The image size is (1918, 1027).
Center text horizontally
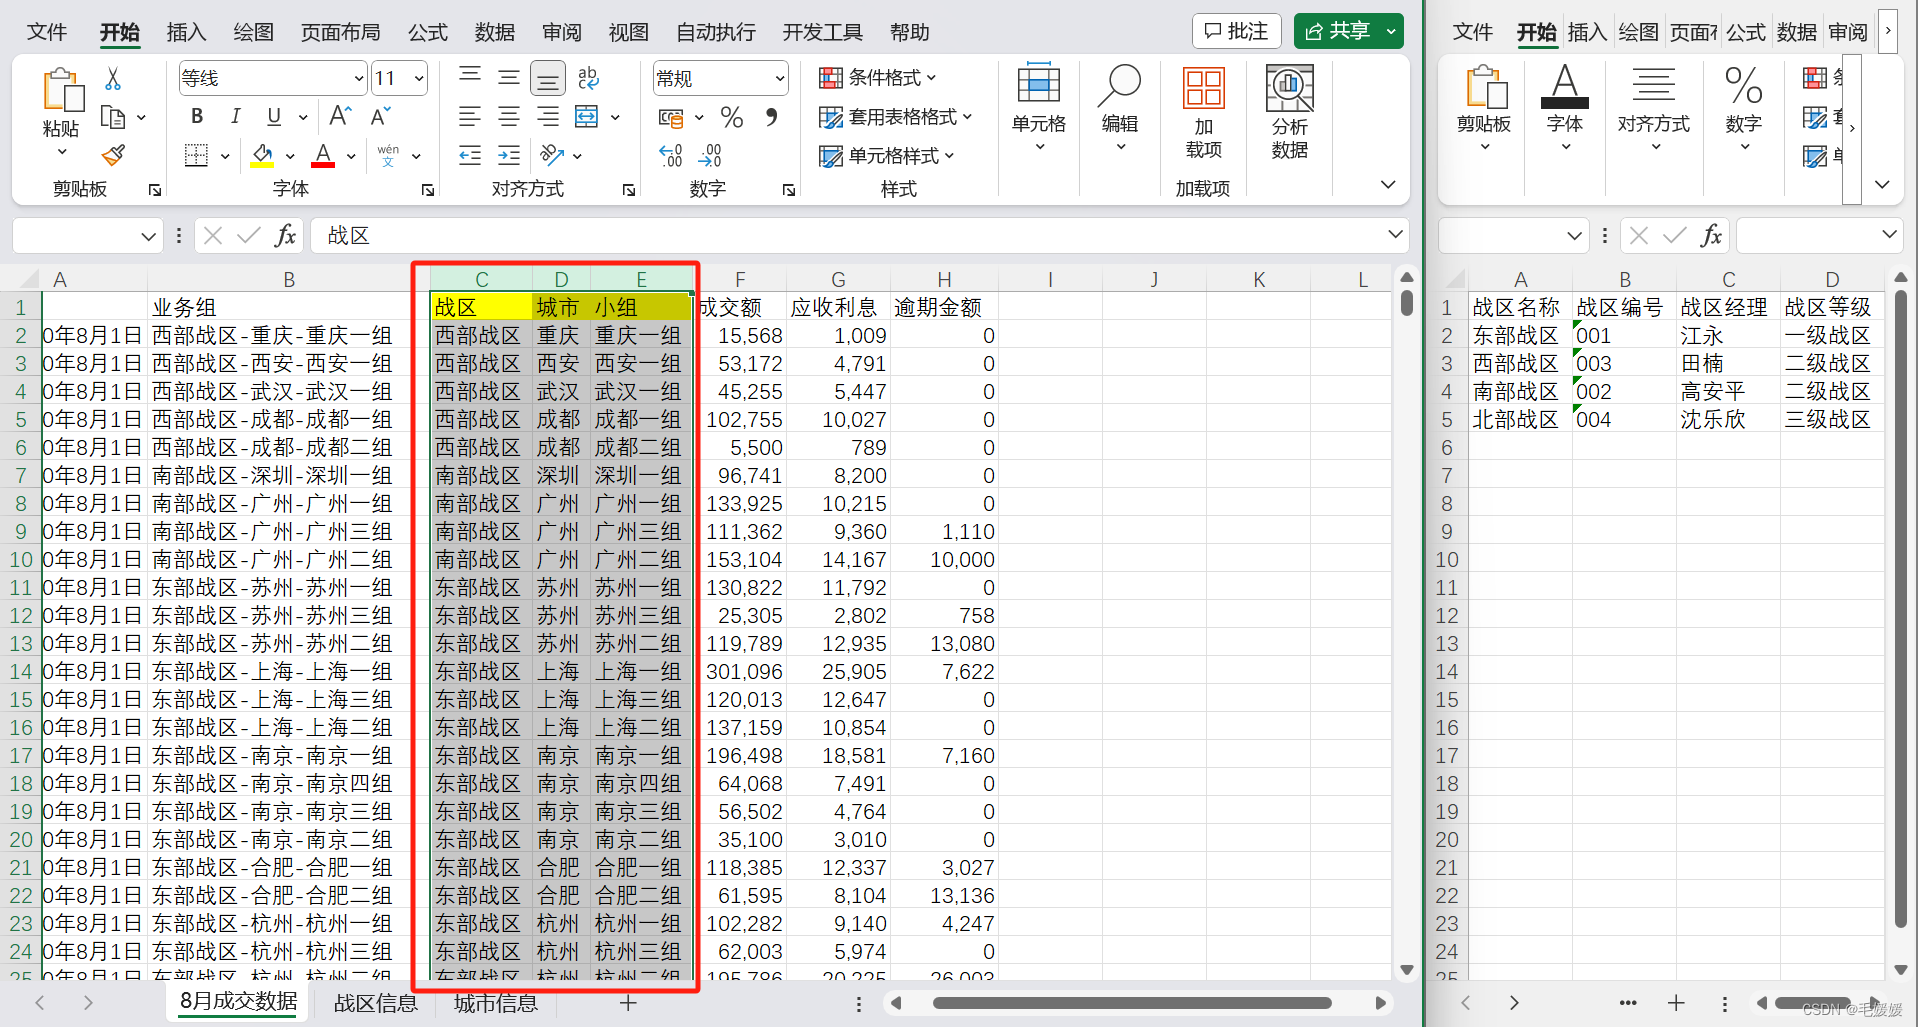pos(508,117)
